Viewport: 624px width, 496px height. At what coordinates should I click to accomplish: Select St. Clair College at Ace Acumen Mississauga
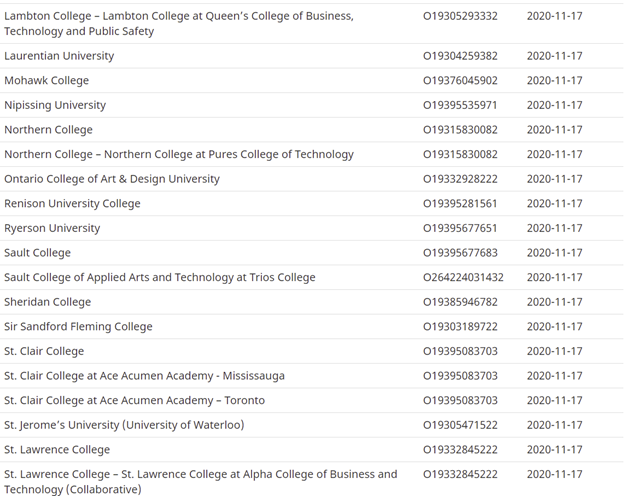tap(144, 376)
